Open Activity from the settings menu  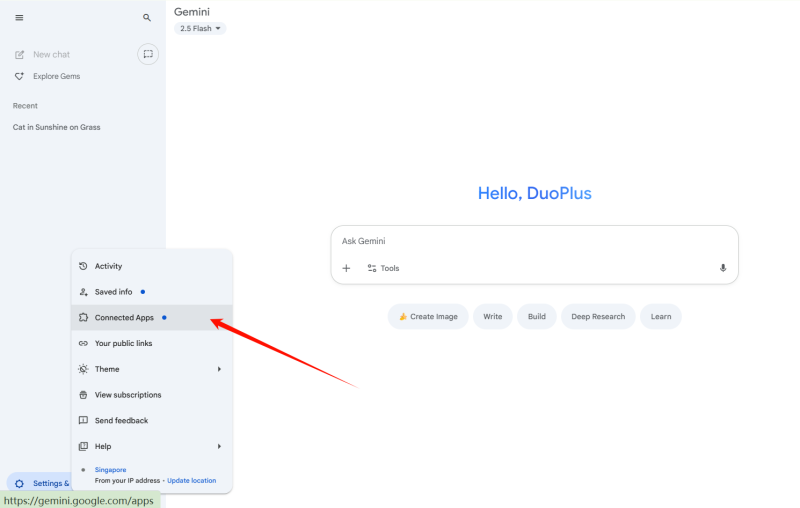[108, 266]
